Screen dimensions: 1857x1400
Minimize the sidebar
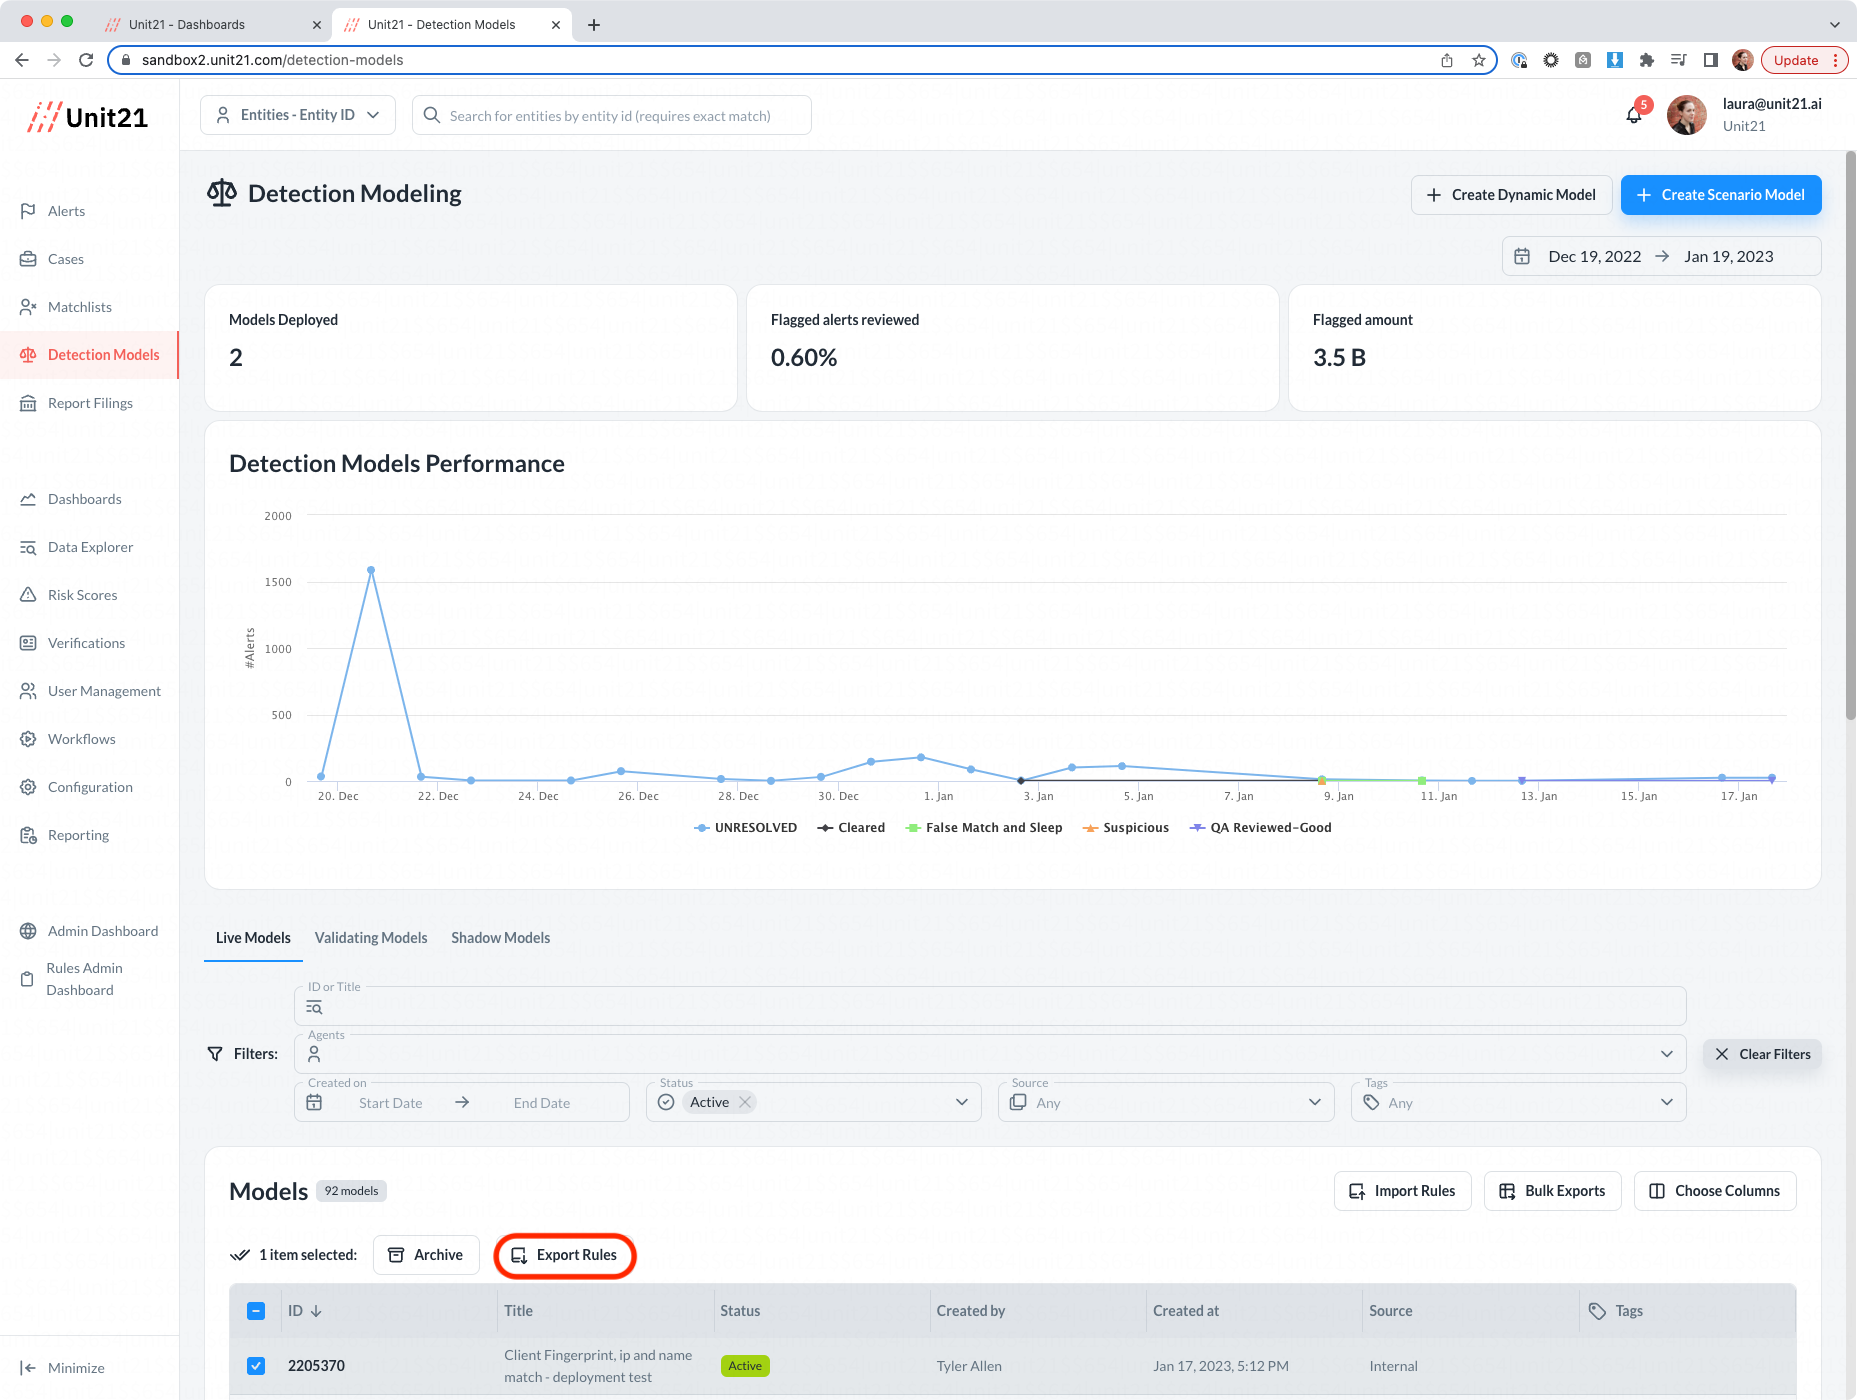62,1368
